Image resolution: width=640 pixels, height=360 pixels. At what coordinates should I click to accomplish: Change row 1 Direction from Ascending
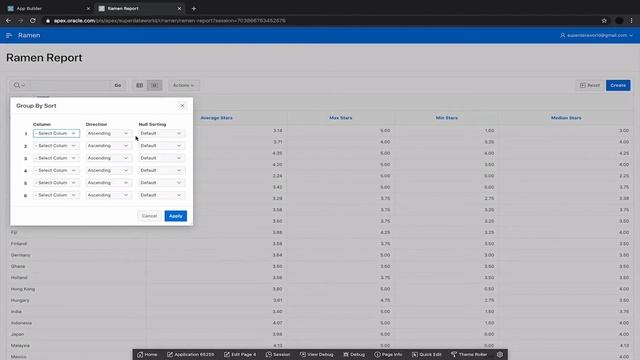(x=109, y=133)
